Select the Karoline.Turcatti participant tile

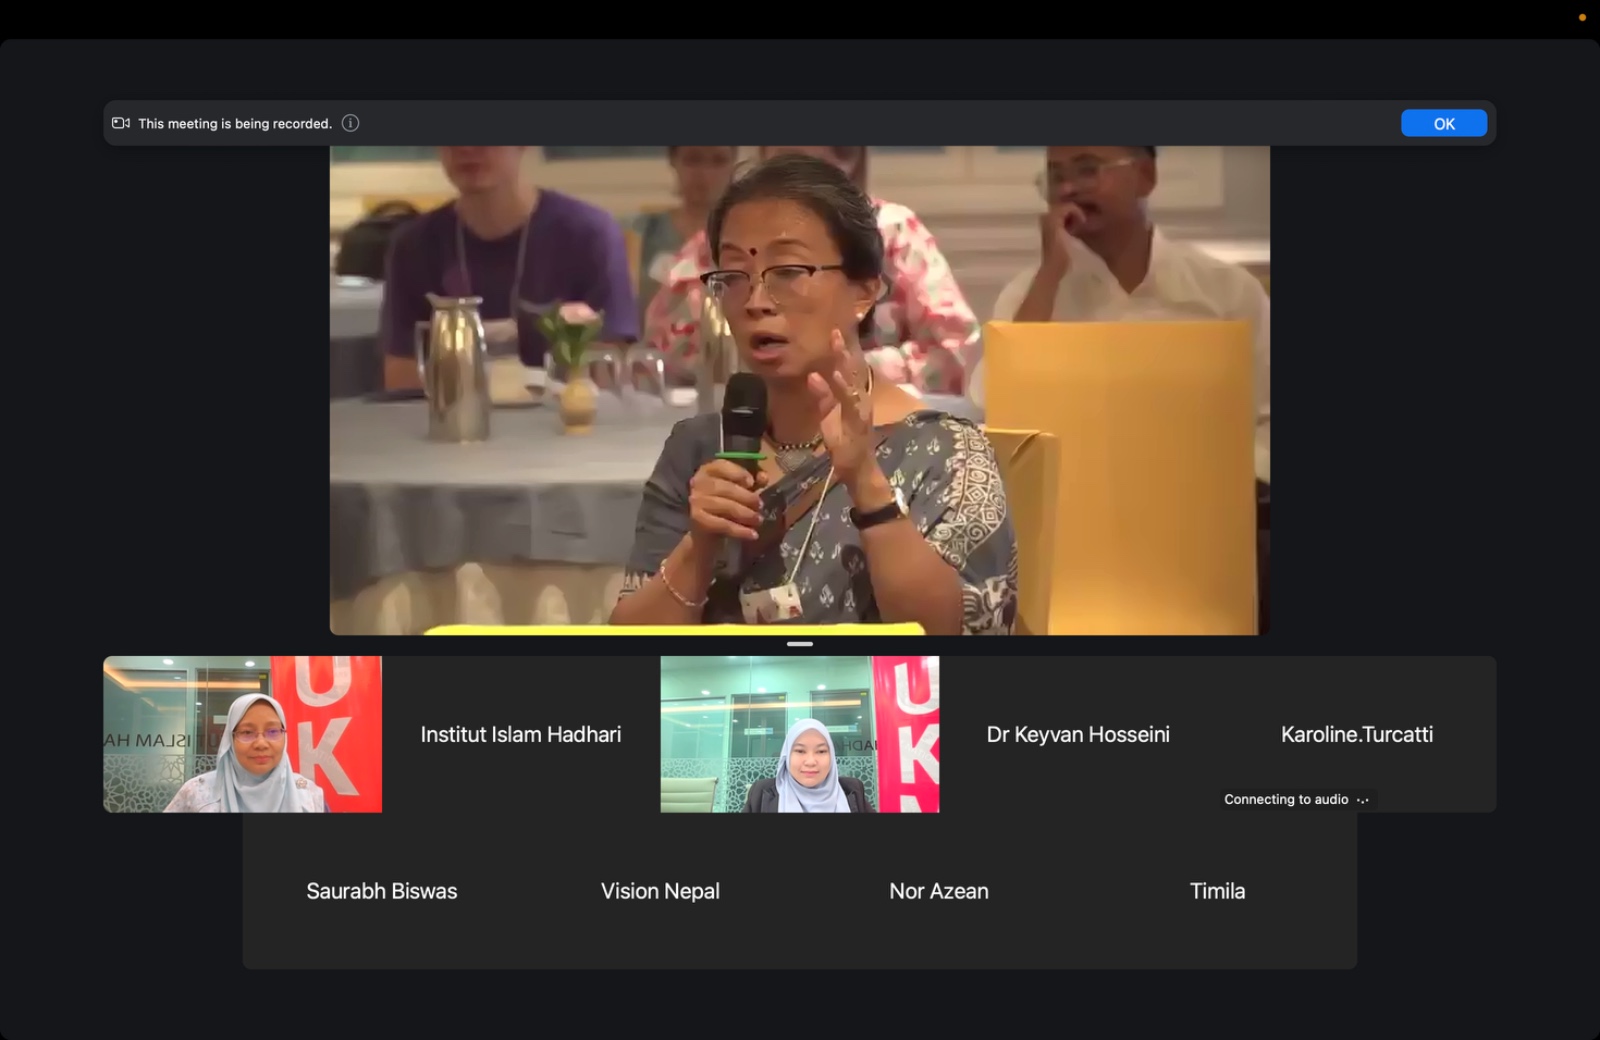coord(1356,735)
